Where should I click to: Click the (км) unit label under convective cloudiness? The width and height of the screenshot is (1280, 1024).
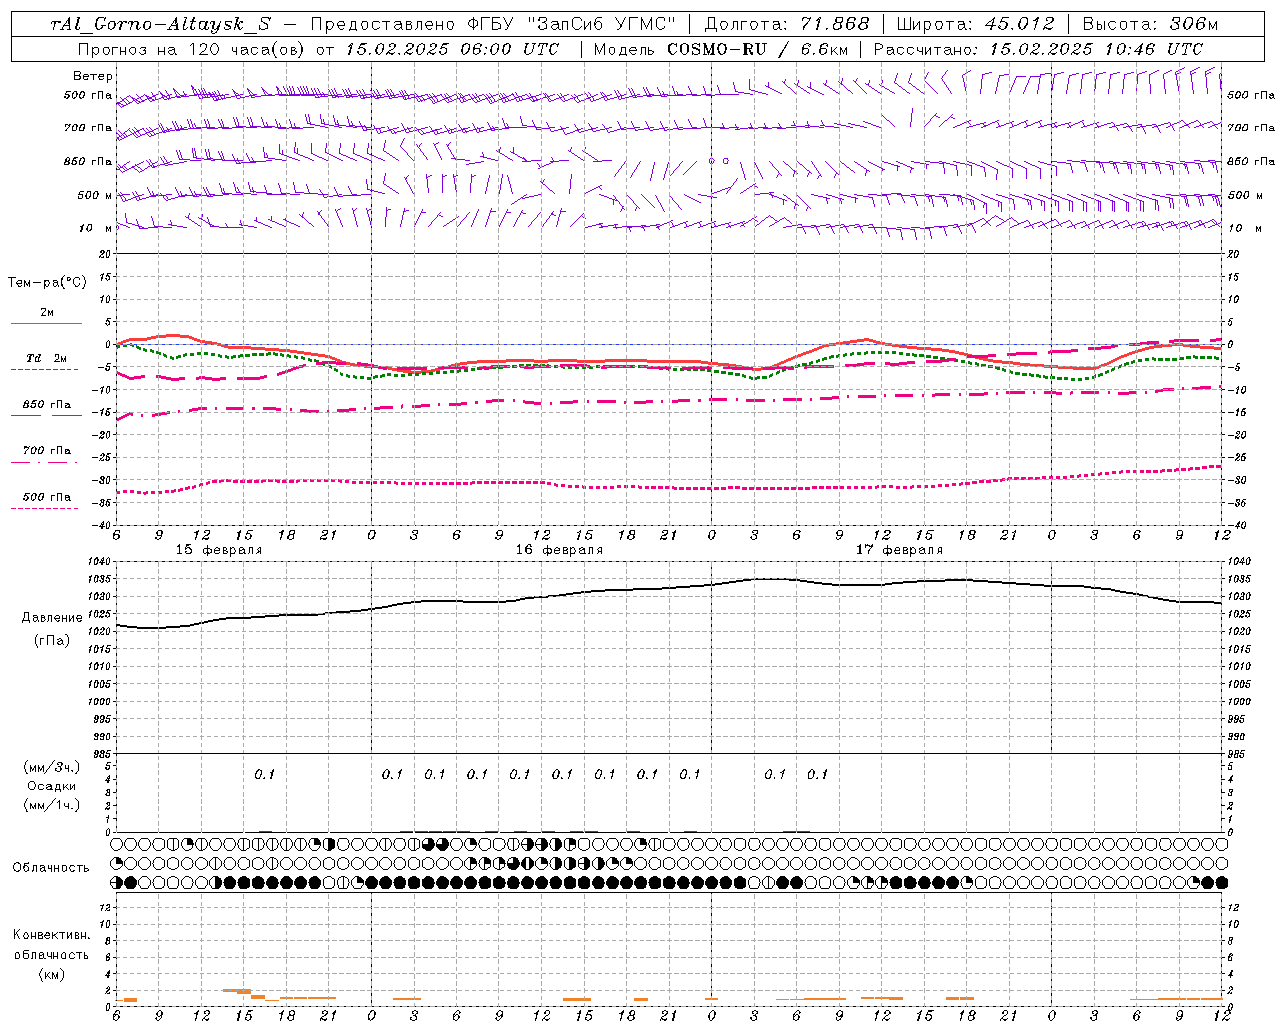[x=52, y=974]
